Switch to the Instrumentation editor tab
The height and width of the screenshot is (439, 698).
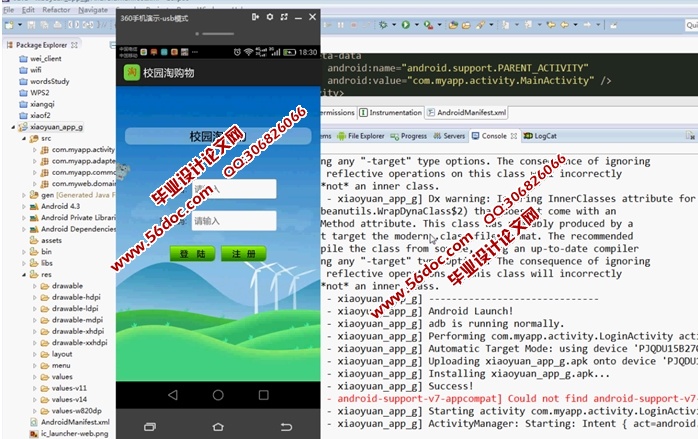tap(390, 113)
